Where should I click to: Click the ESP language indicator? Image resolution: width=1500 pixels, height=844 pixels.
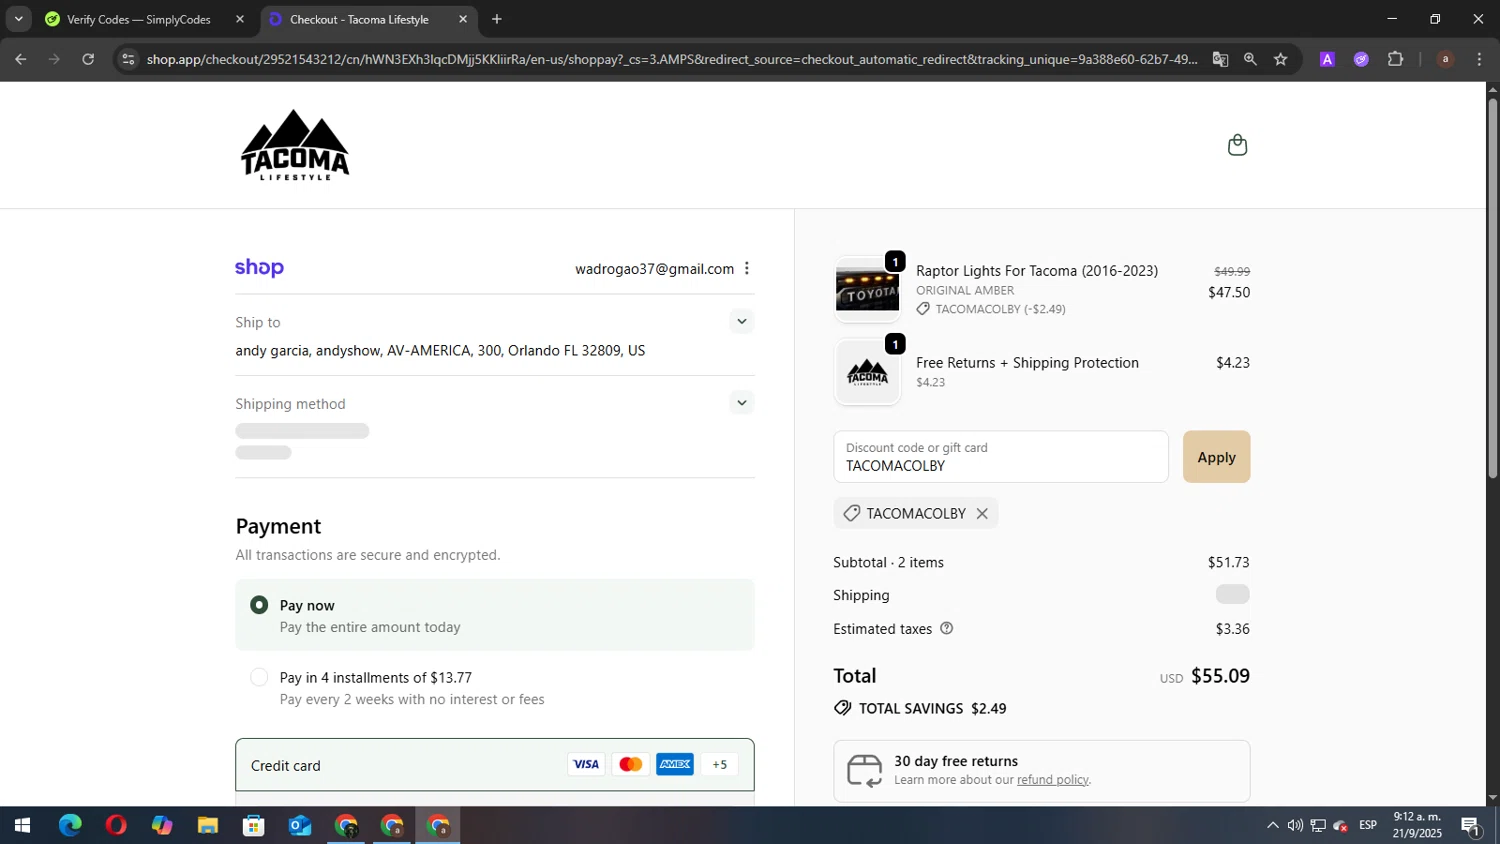[1368, 825]
